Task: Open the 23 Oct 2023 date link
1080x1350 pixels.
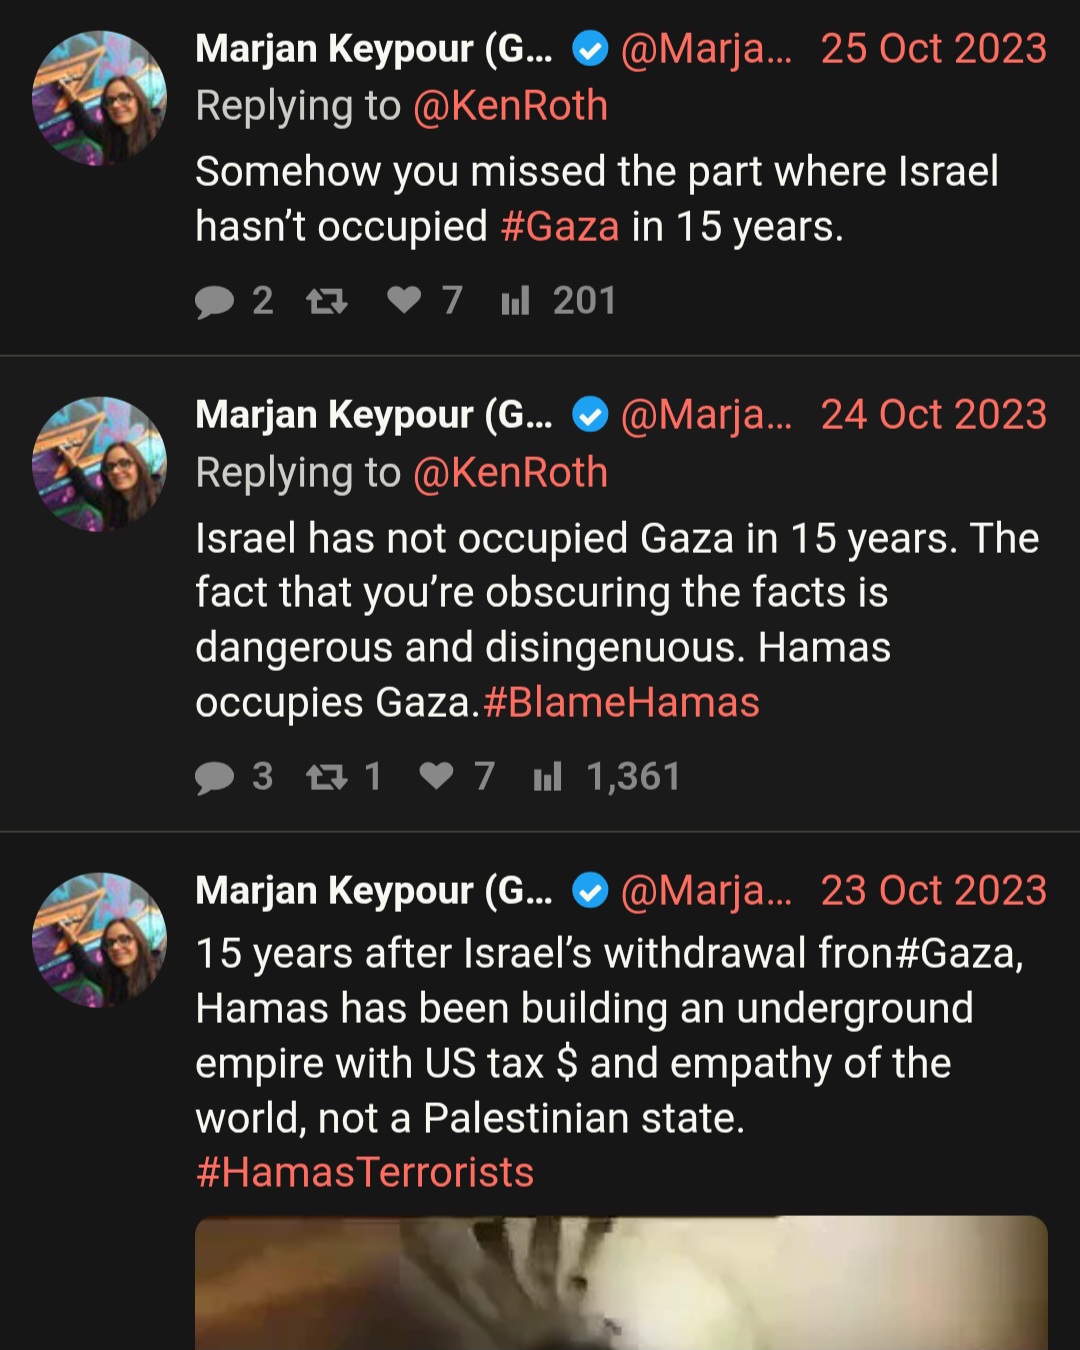Action: (x=934, y=891)
